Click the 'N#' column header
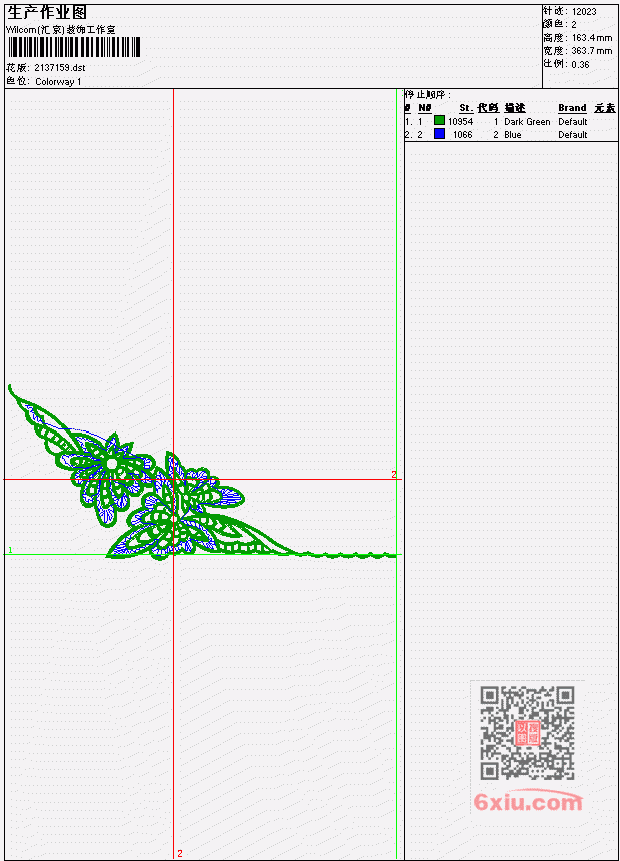Image resolution: width=620 pixels, height=861 pixels. pyautogui.click(x=424, y=108)
